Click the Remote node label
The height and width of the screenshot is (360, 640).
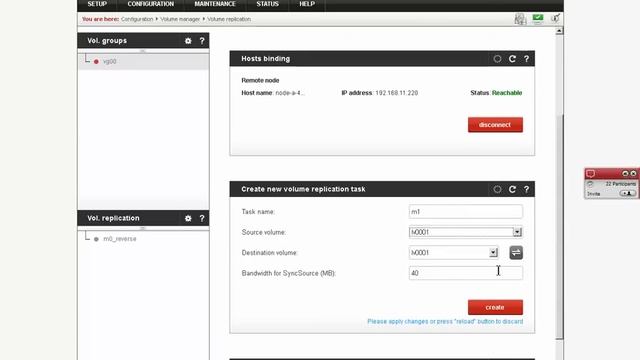tap(260, 80)
